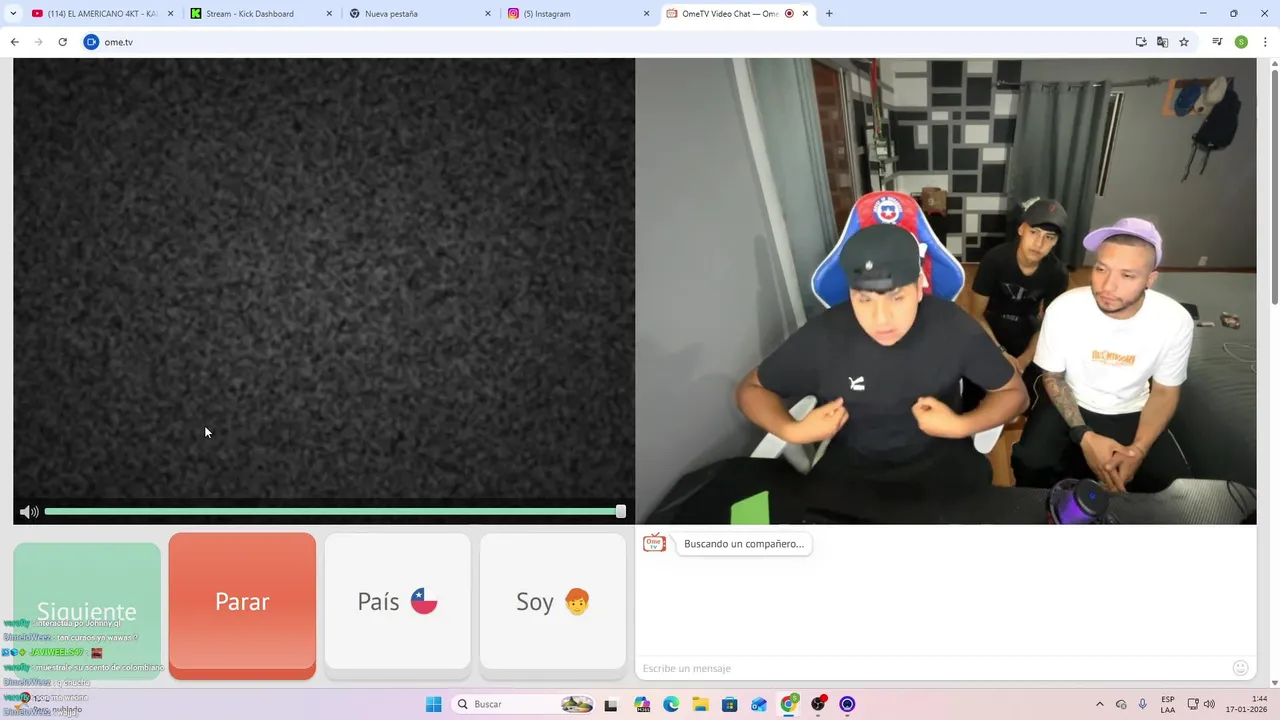
Task: Open the Windows Start menu
Action: click(433, 704)
